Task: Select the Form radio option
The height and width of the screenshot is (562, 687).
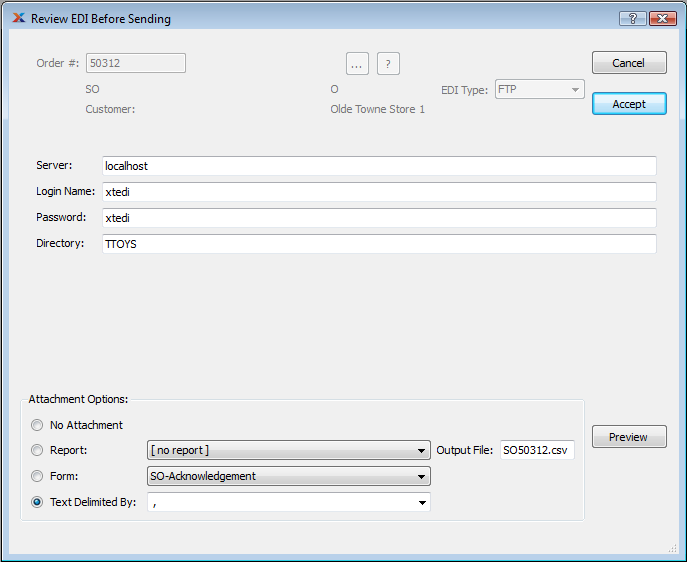Action: point(37,477)
